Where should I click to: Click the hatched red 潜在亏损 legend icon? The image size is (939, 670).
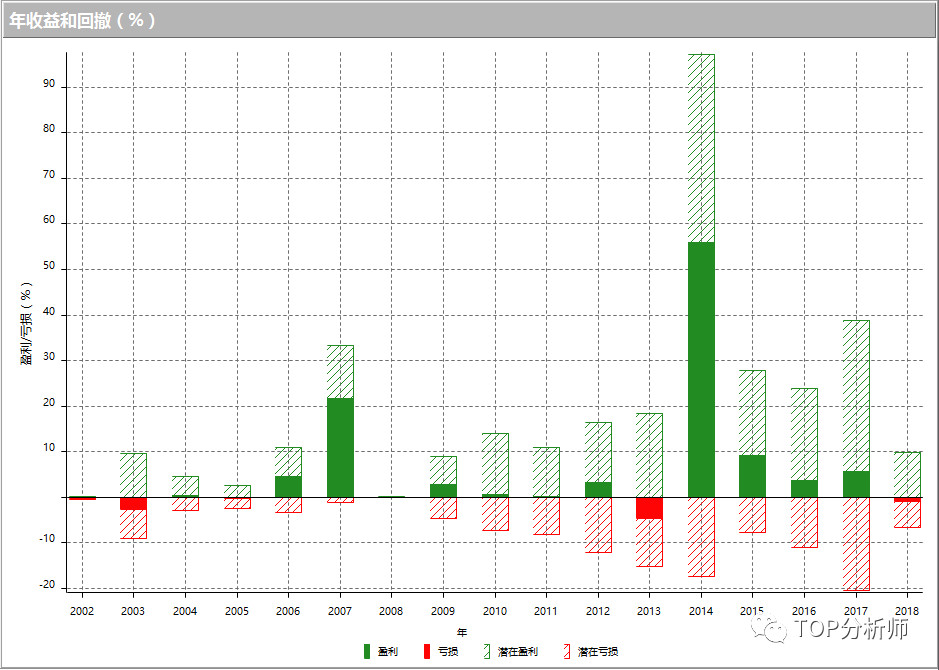[x=567, y=652]
